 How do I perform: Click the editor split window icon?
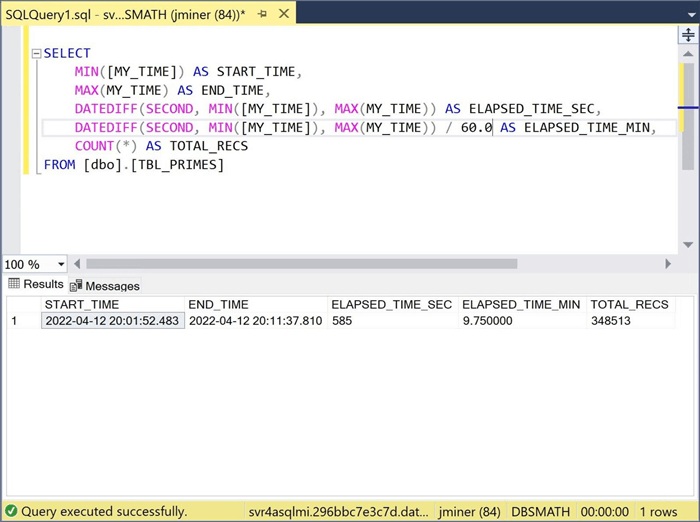click(688, 35)
